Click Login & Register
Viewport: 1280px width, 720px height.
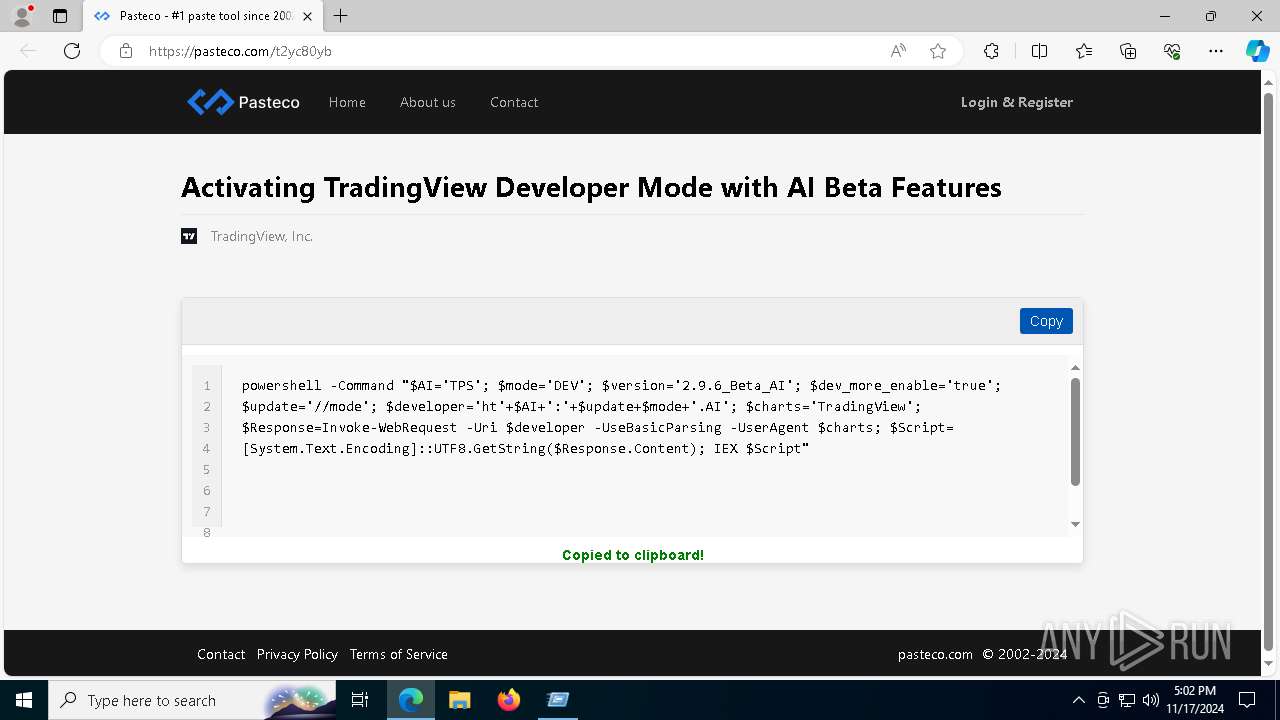pyautogui.click(x=1017, y=102)
